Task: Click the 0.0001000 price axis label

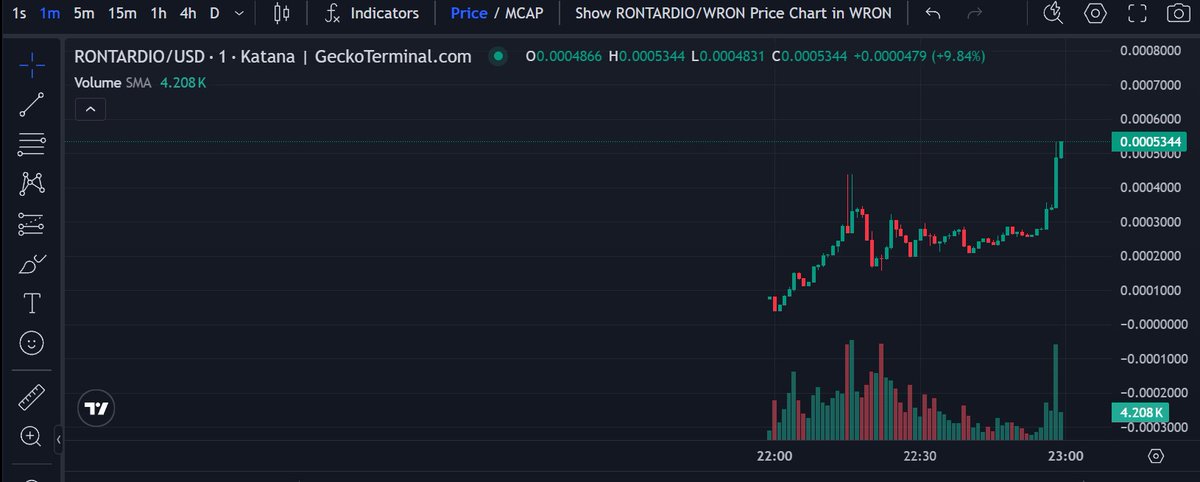Action: tap(1152, 290)
